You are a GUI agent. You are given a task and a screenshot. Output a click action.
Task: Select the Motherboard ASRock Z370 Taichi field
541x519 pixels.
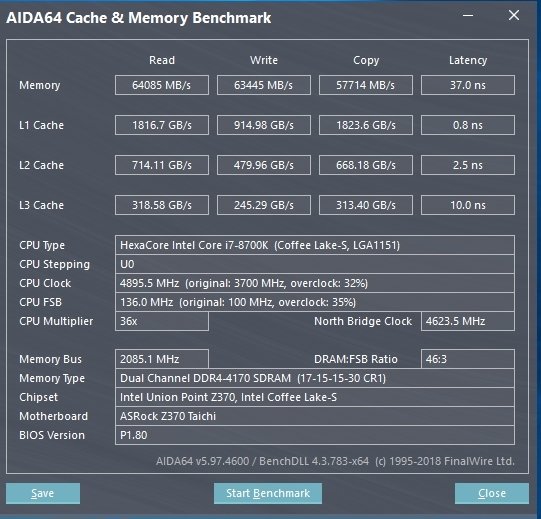coord(315,416)
